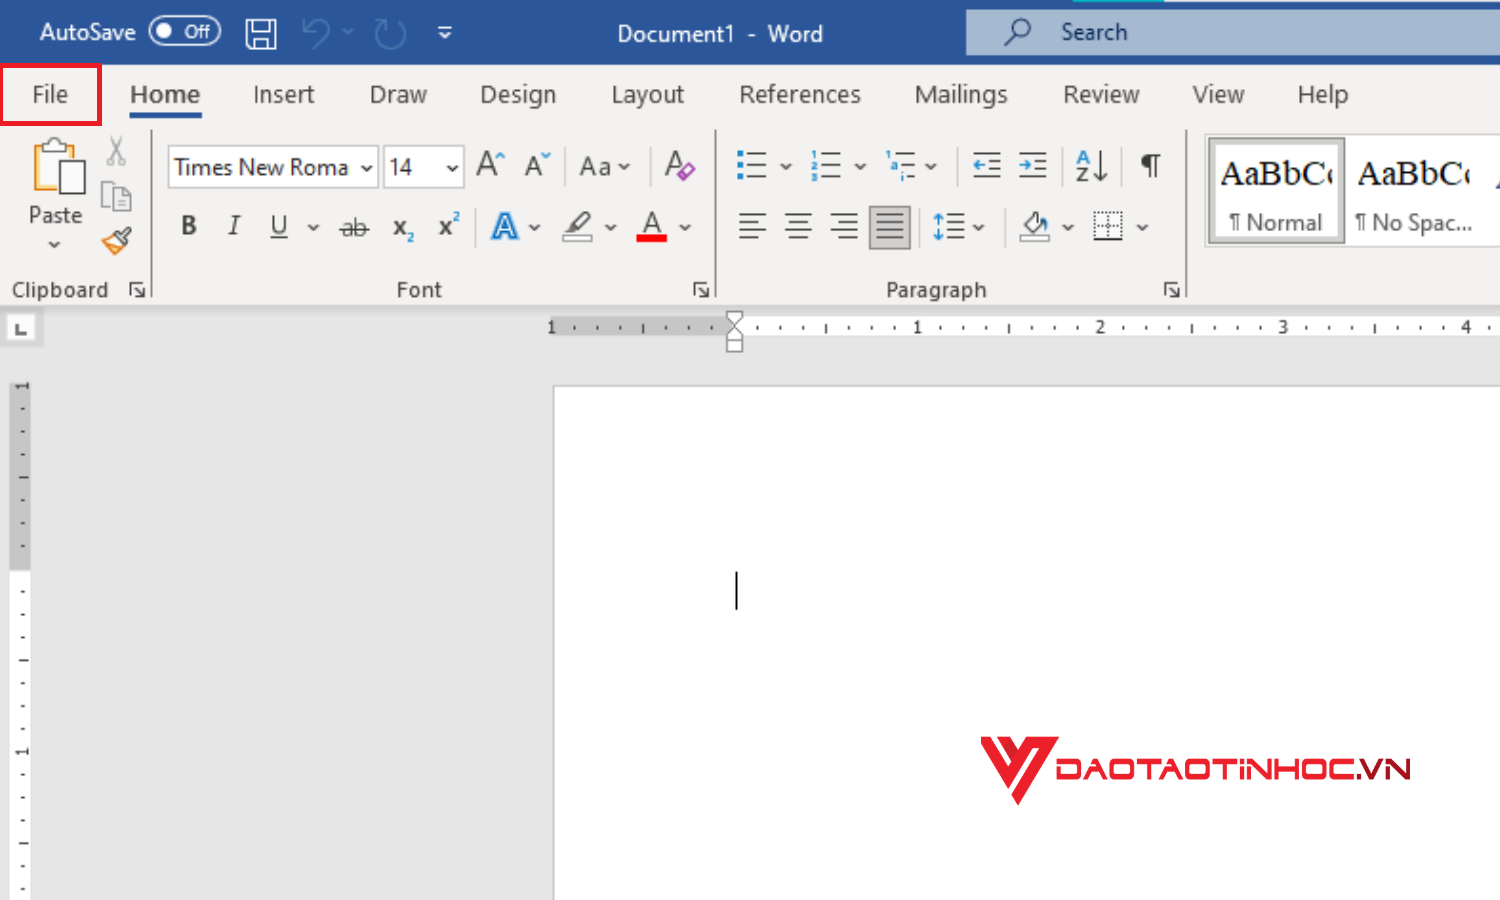This screenshot has width=1500, height=900.
Task: Toggle Italic formatting
Action: pos(234,227)
